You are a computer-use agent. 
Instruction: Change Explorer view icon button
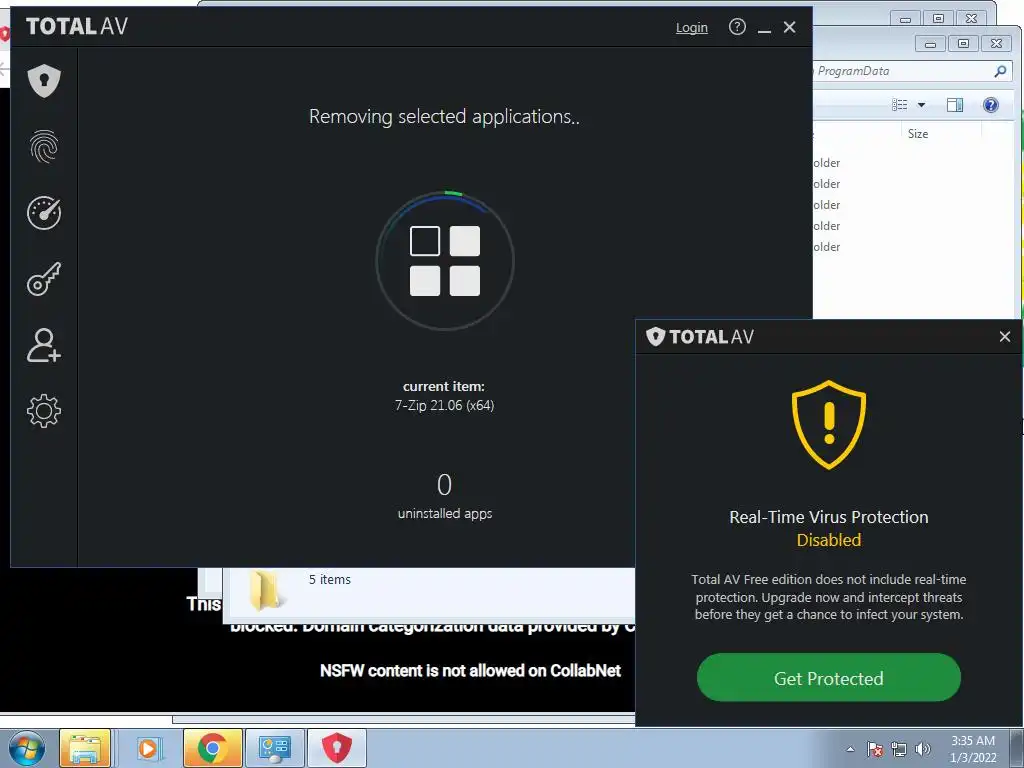[x=900, y=104]
